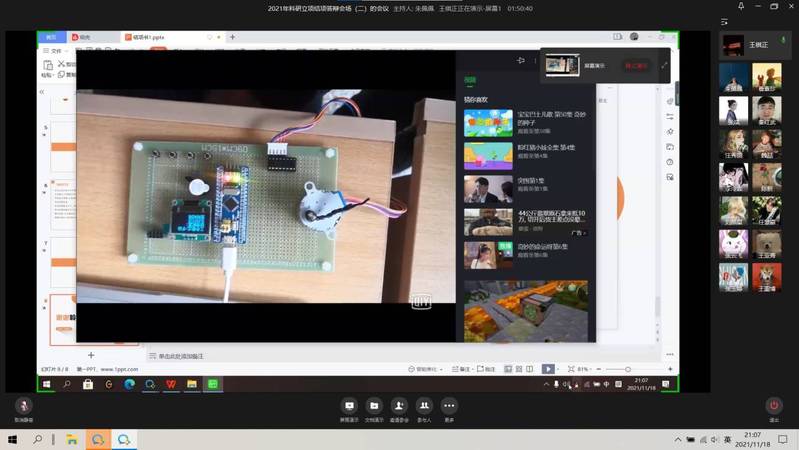Click the red stop sharing button
The height and width of the screenshot is (450, 799).
click(635, 66)
